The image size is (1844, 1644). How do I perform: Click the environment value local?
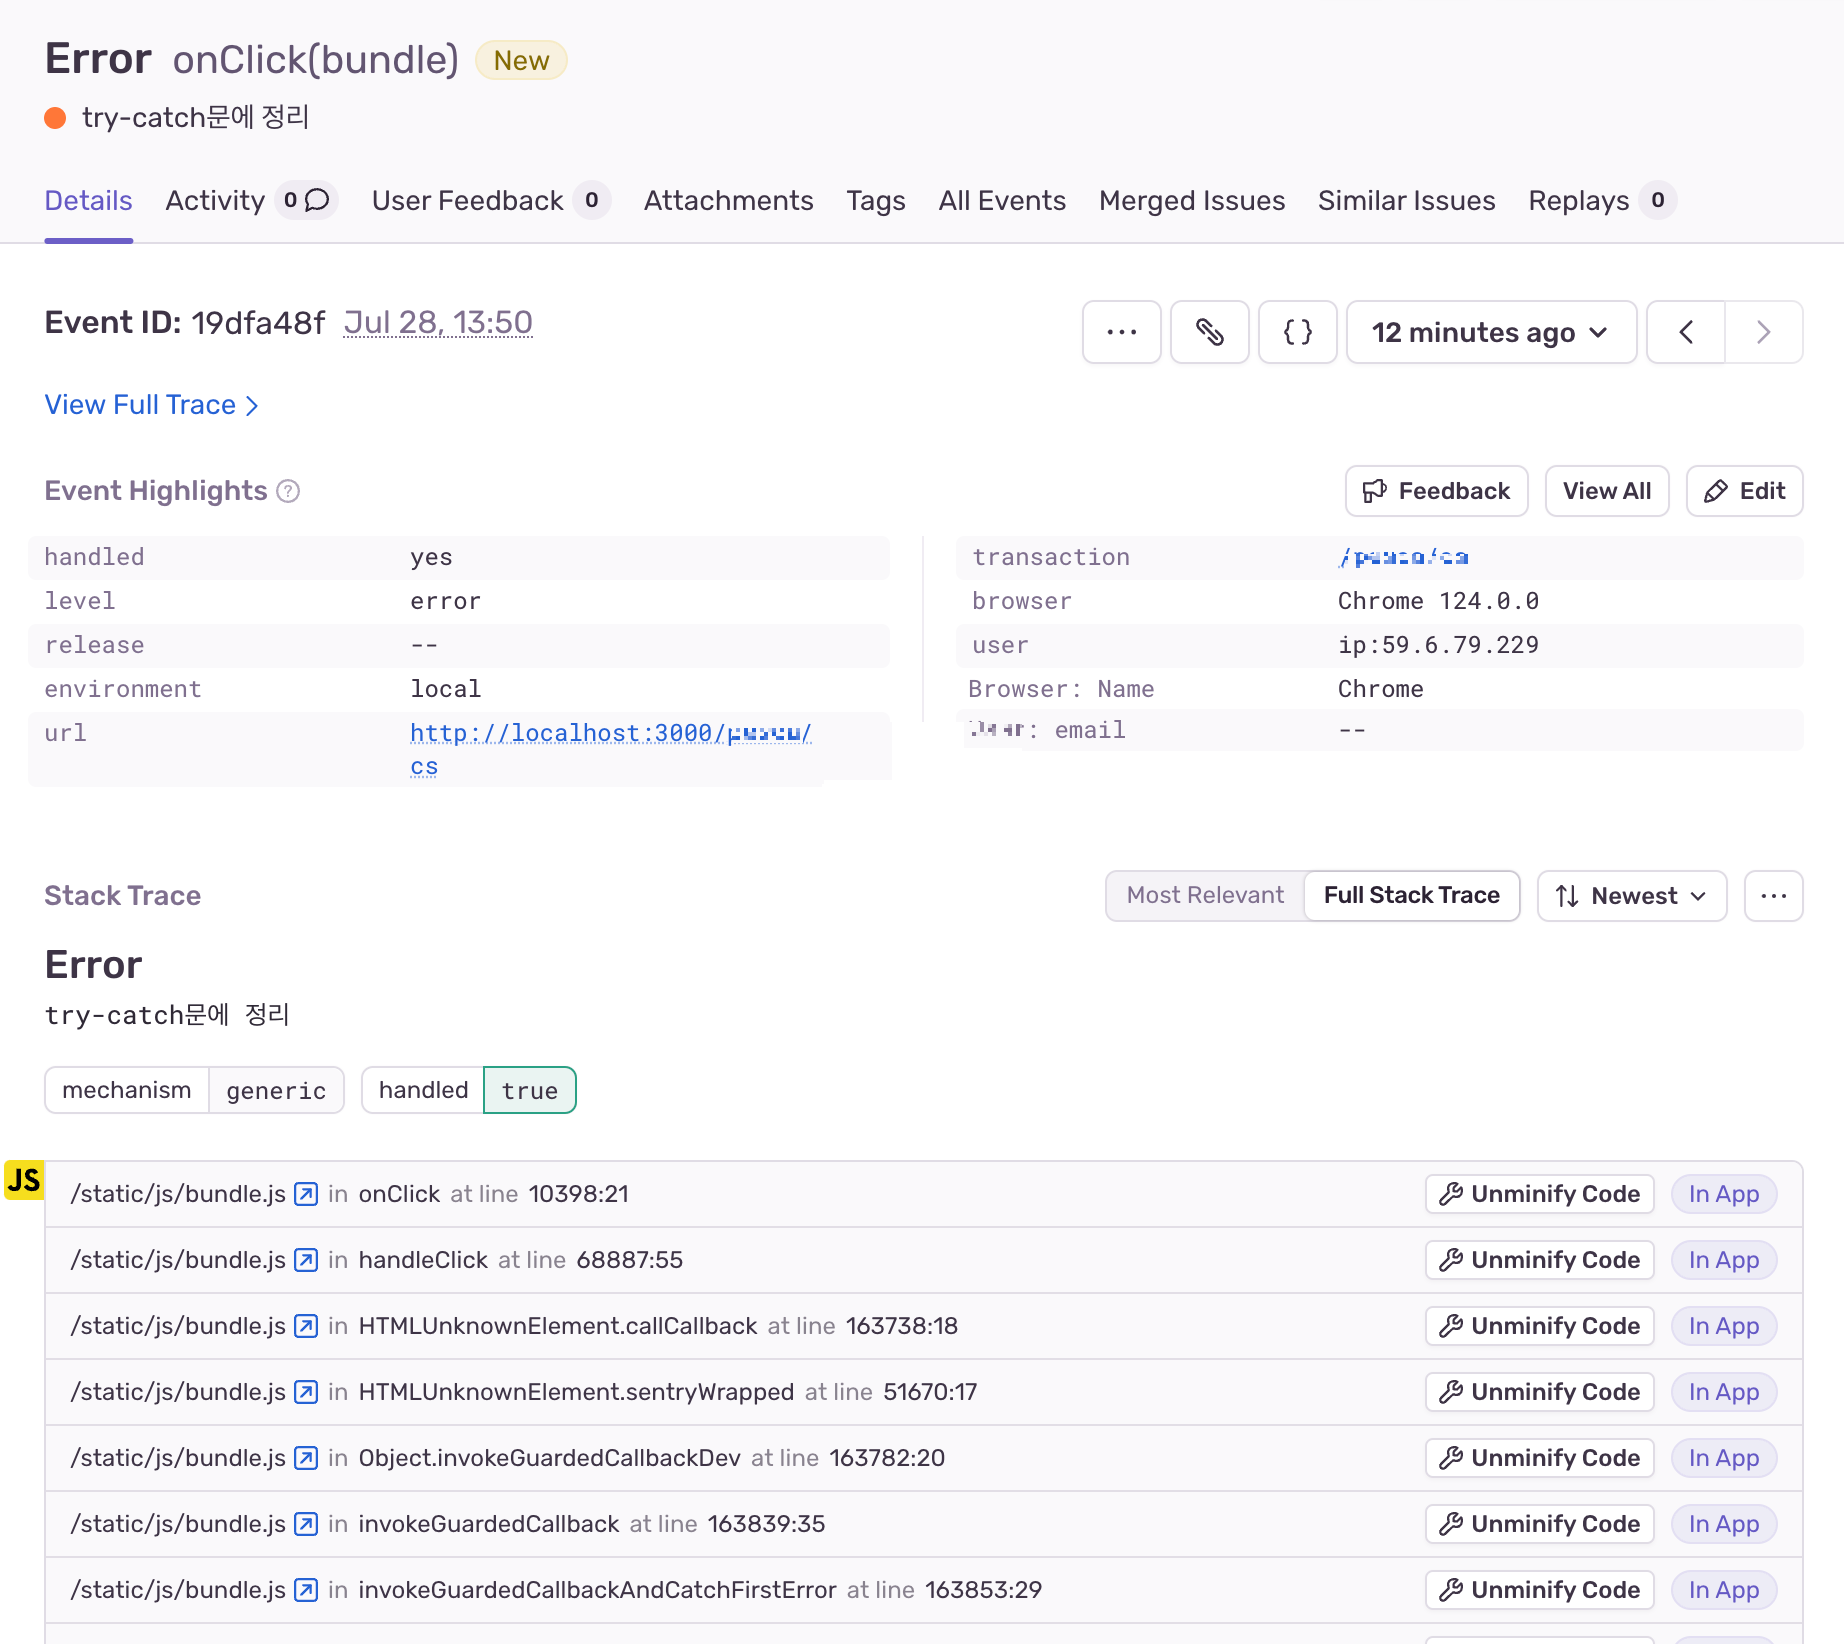[x=446, y=689]
